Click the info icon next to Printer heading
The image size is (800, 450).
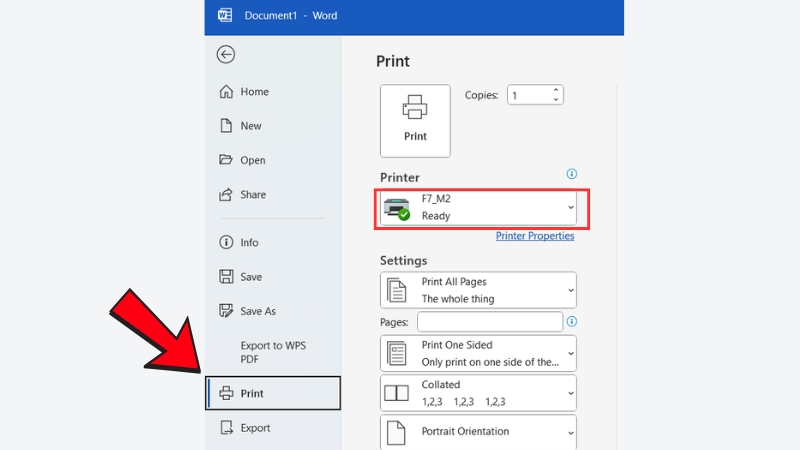[x=571, y=174]
